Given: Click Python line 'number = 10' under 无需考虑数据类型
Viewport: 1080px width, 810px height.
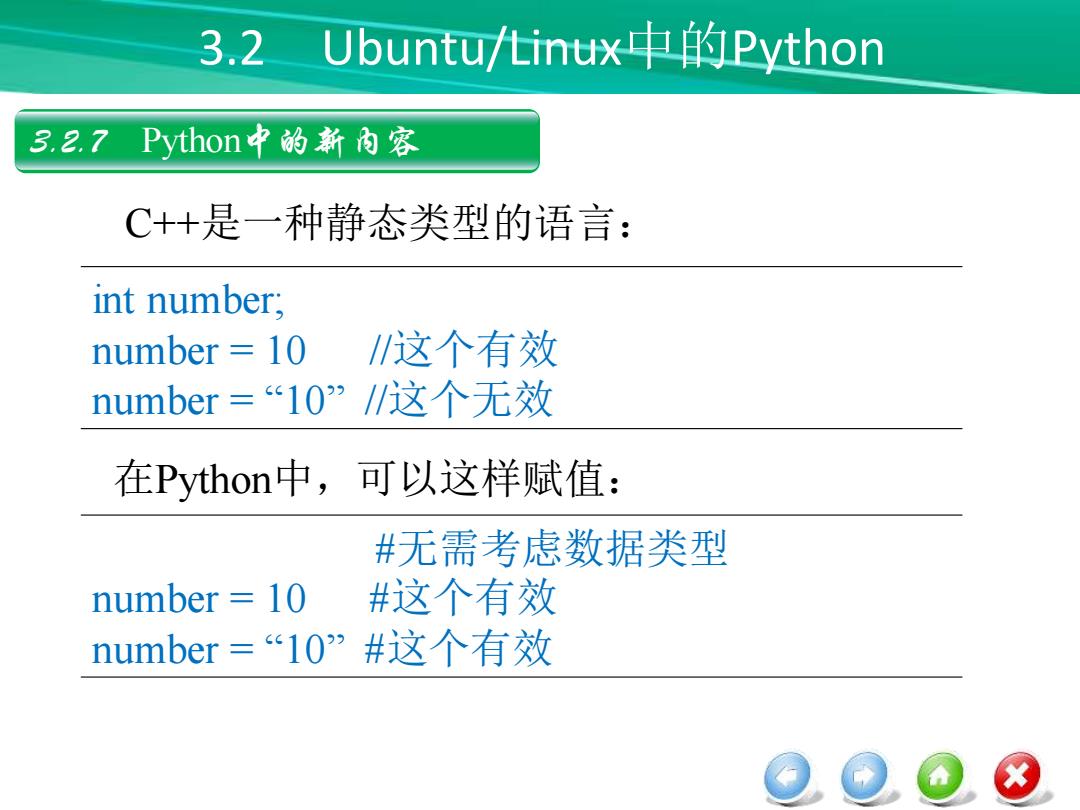Looking at the screenshot, I should pyautogui.click(x=199, y=599).
